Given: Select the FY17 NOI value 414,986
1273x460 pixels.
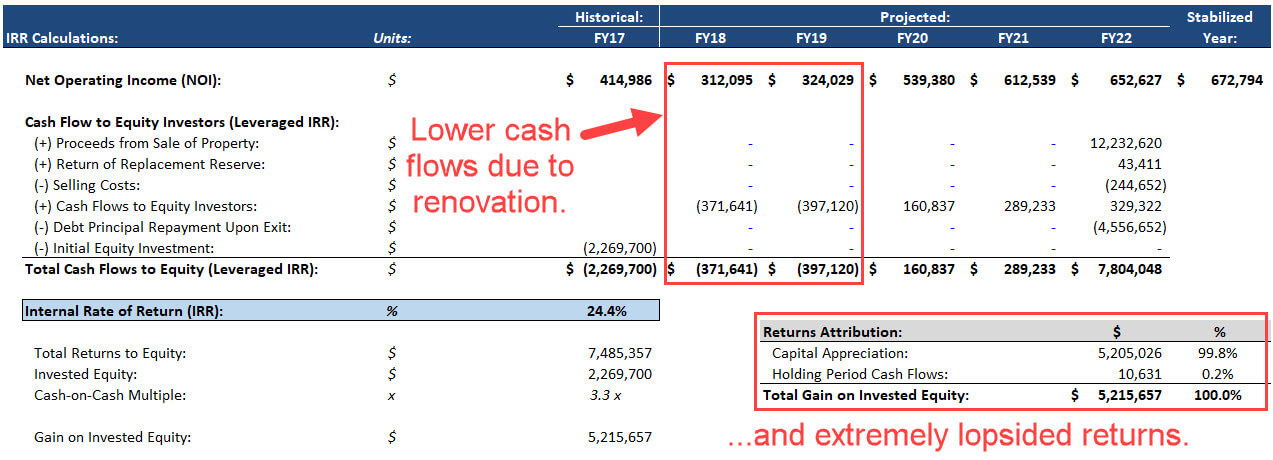Looking at the screenshot, I should click(x=625, y=80).
